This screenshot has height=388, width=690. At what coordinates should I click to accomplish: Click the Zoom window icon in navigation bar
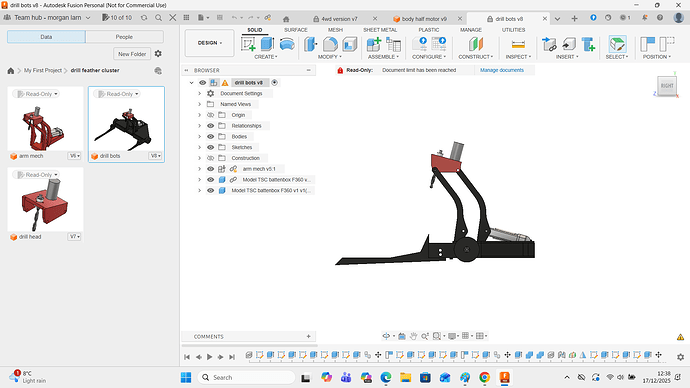coord(437,336)
